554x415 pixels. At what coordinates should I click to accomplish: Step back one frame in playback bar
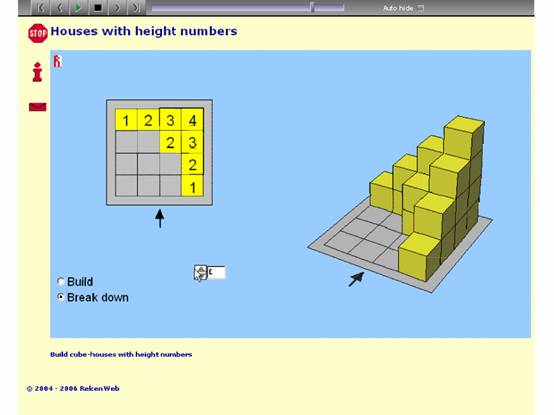tap(60, 7)
